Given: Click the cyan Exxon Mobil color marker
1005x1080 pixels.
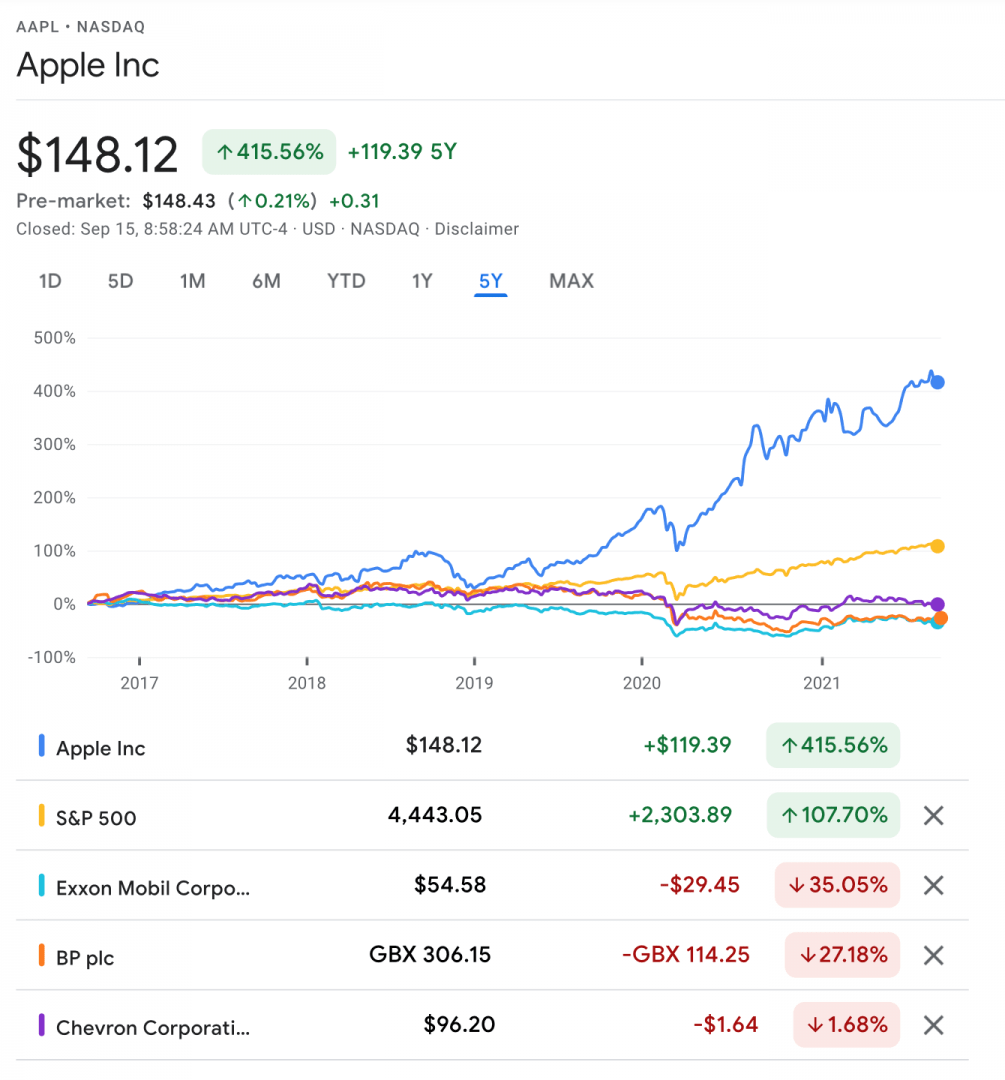Looking at the screenshot, I should point(41,885).
